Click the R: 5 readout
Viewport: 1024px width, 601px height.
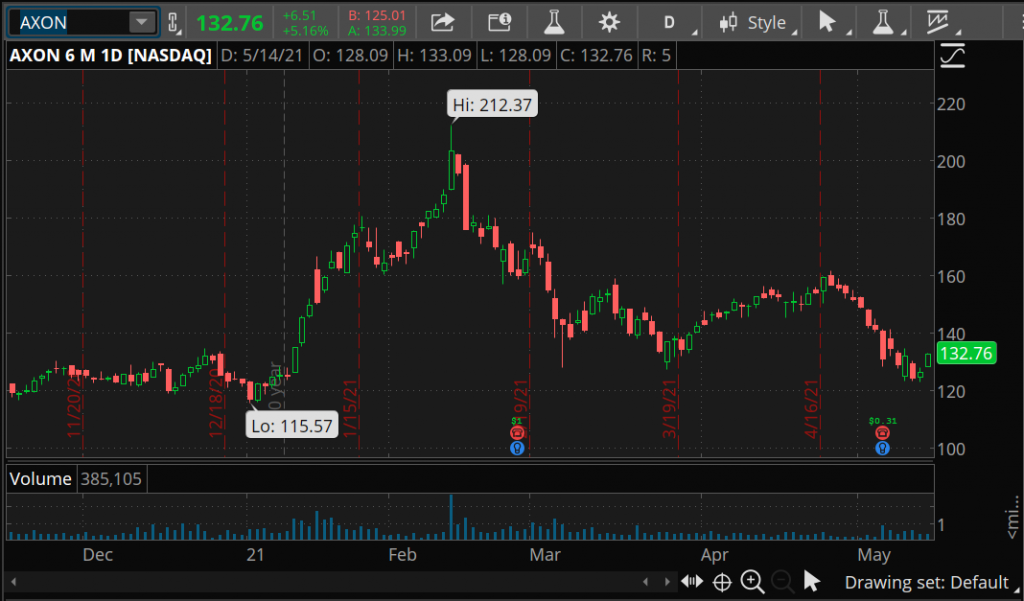coord(656,56)
